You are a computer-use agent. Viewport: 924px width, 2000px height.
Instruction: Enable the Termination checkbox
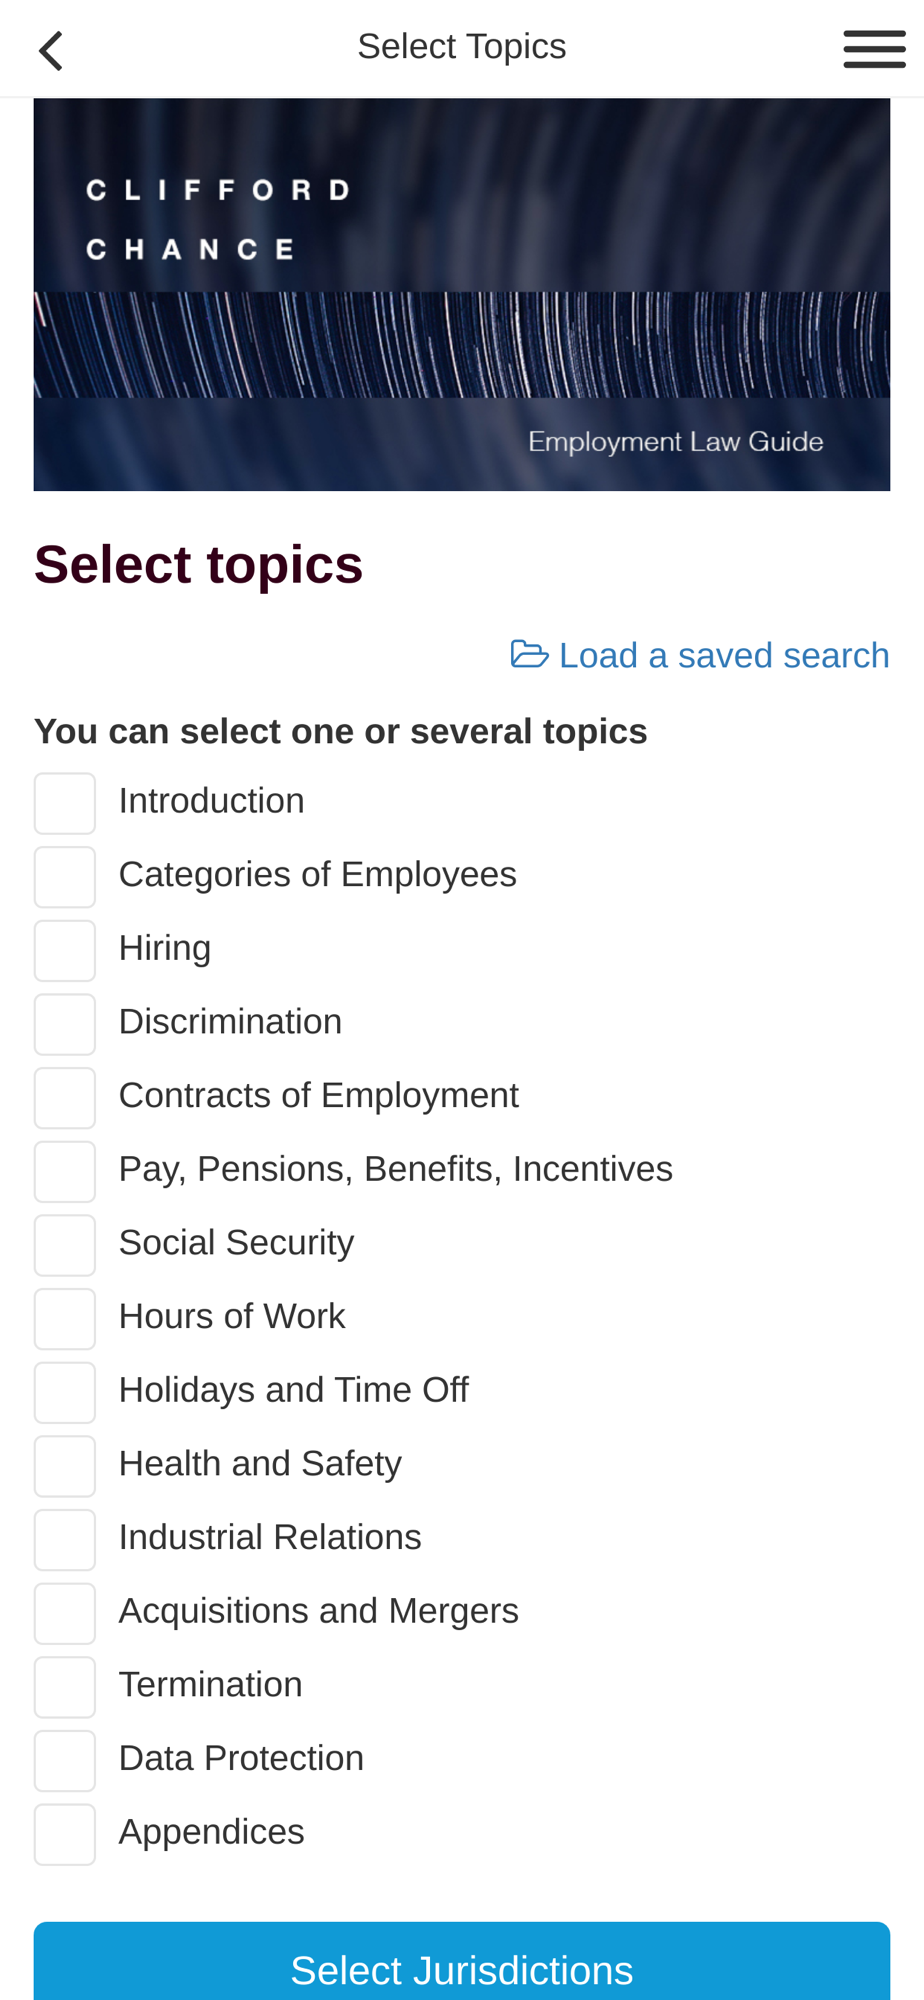point(65,1687)
